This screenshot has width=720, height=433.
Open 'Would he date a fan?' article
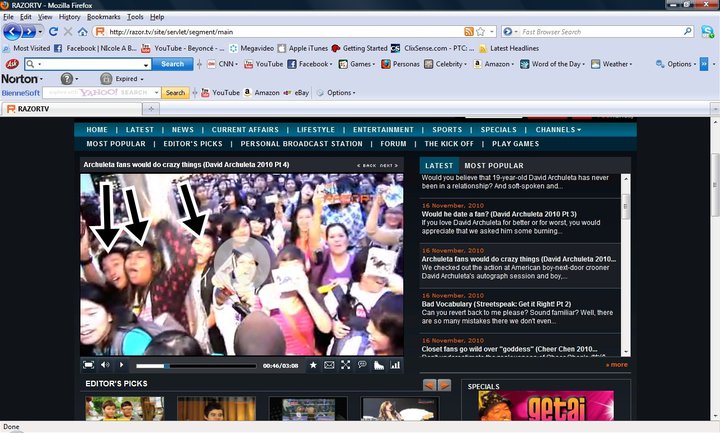tap(499, 214)
